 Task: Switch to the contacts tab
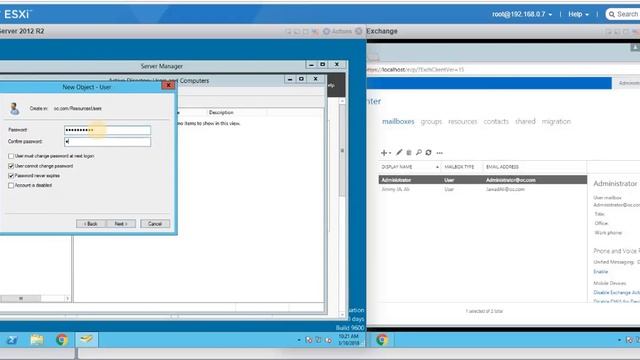(x=496, y=121)
